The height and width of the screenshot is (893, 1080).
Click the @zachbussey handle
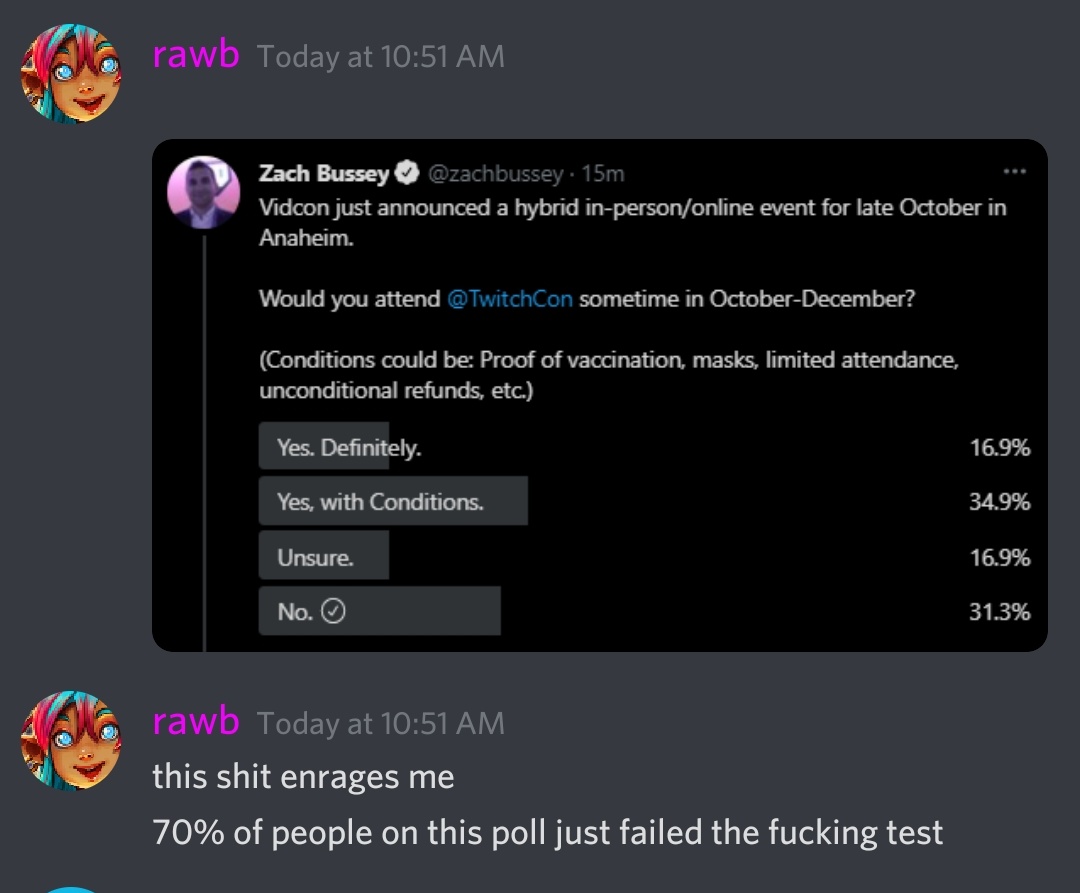496,174
